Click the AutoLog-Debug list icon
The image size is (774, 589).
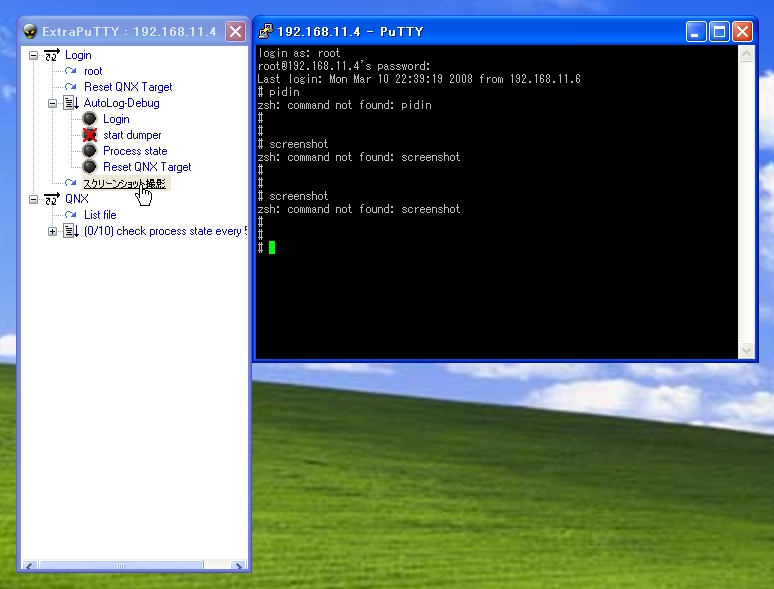[71, 103]
